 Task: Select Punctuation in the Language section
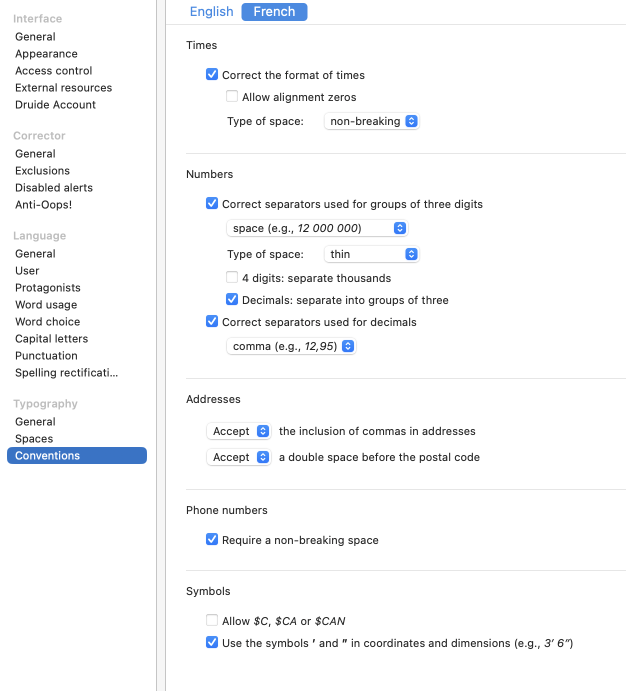point(46,356)
